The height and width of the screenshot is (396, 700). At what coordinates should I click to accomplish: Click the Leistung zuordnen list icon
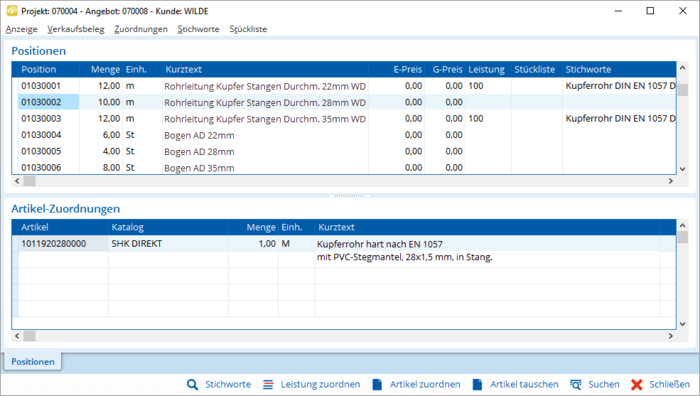tap(268, 384)
